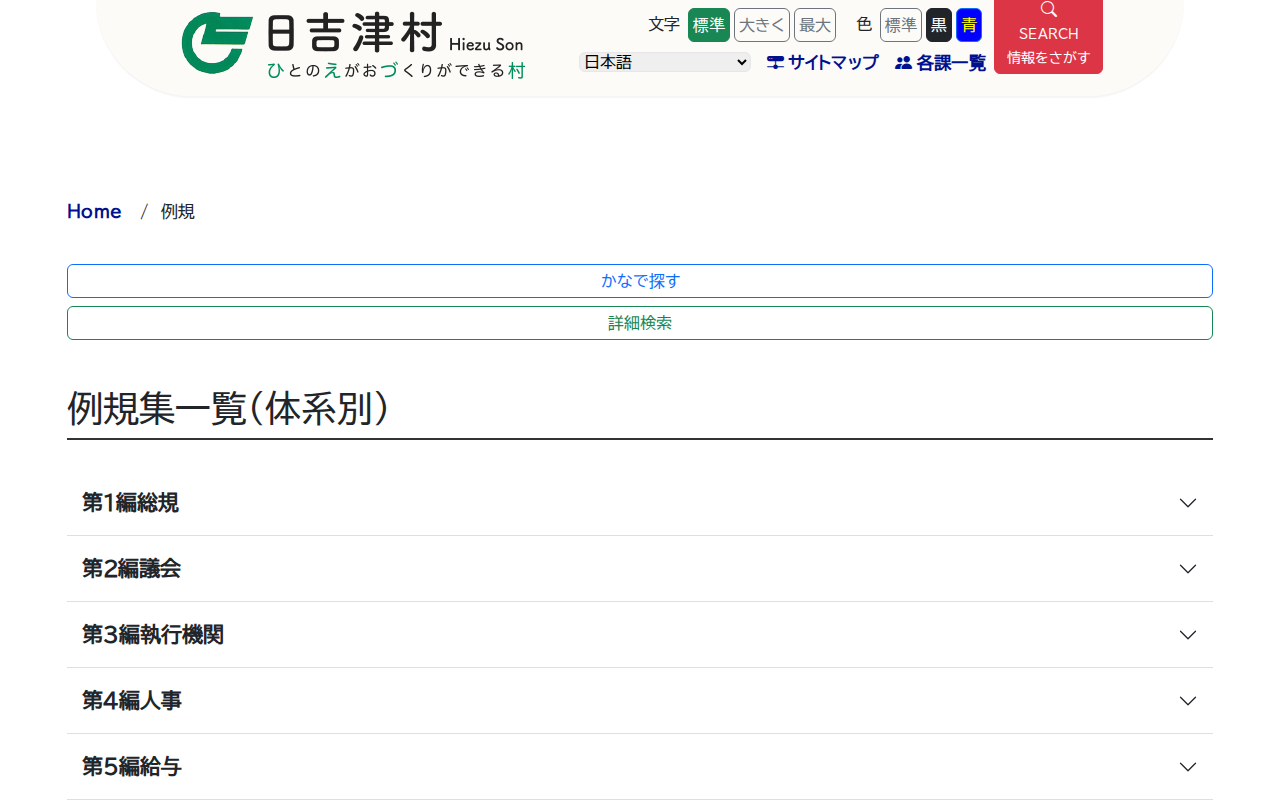Screen dimensions: 1280x800
Task: Click the sitemap icon beside サイトマップ
Action: click(775, 62)
